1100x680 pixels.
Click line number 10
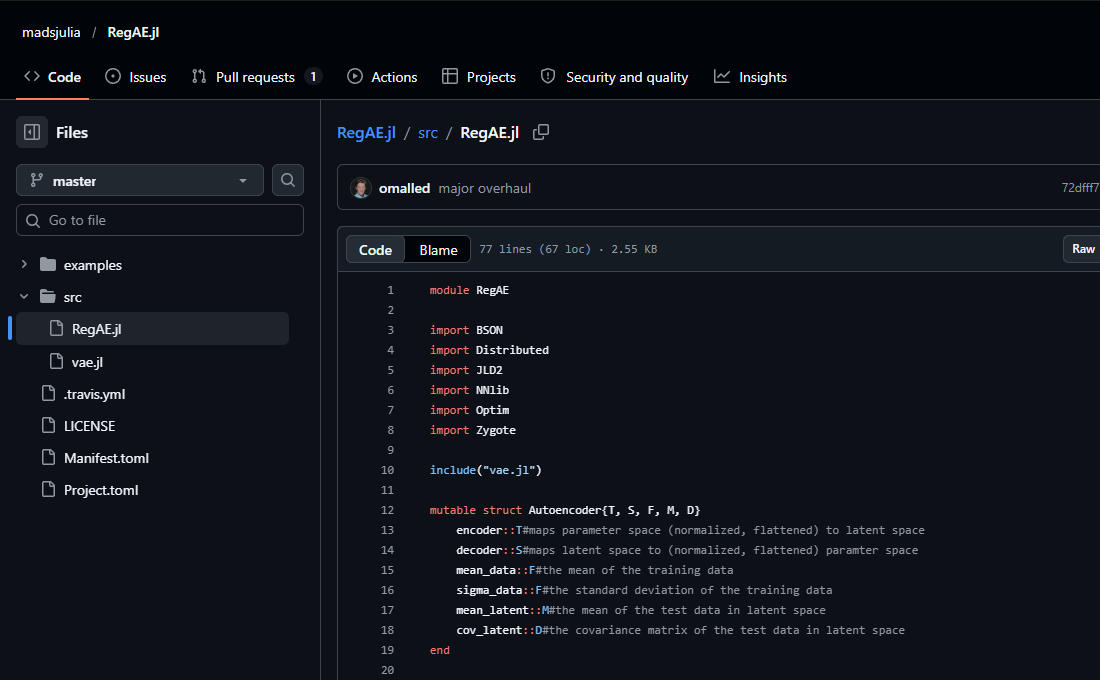click(x=387, y=470)
